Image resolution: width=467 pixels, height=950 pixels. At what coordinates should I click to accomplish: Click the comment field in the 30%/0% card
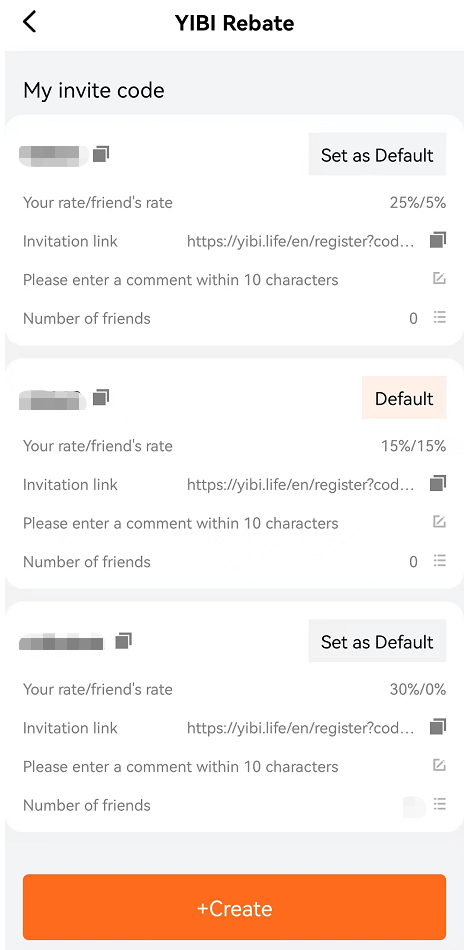[181, 766]
